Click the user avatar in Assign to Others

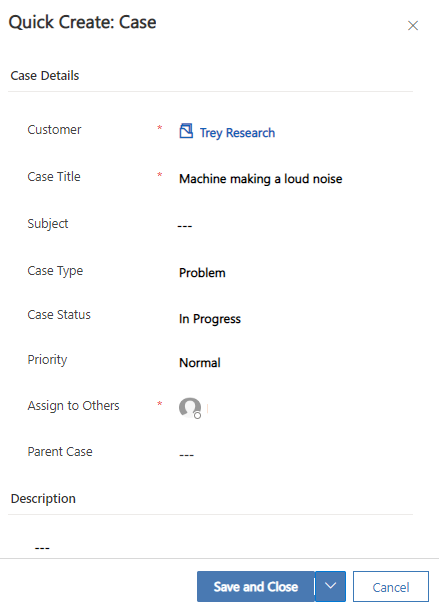coord(190,408)
